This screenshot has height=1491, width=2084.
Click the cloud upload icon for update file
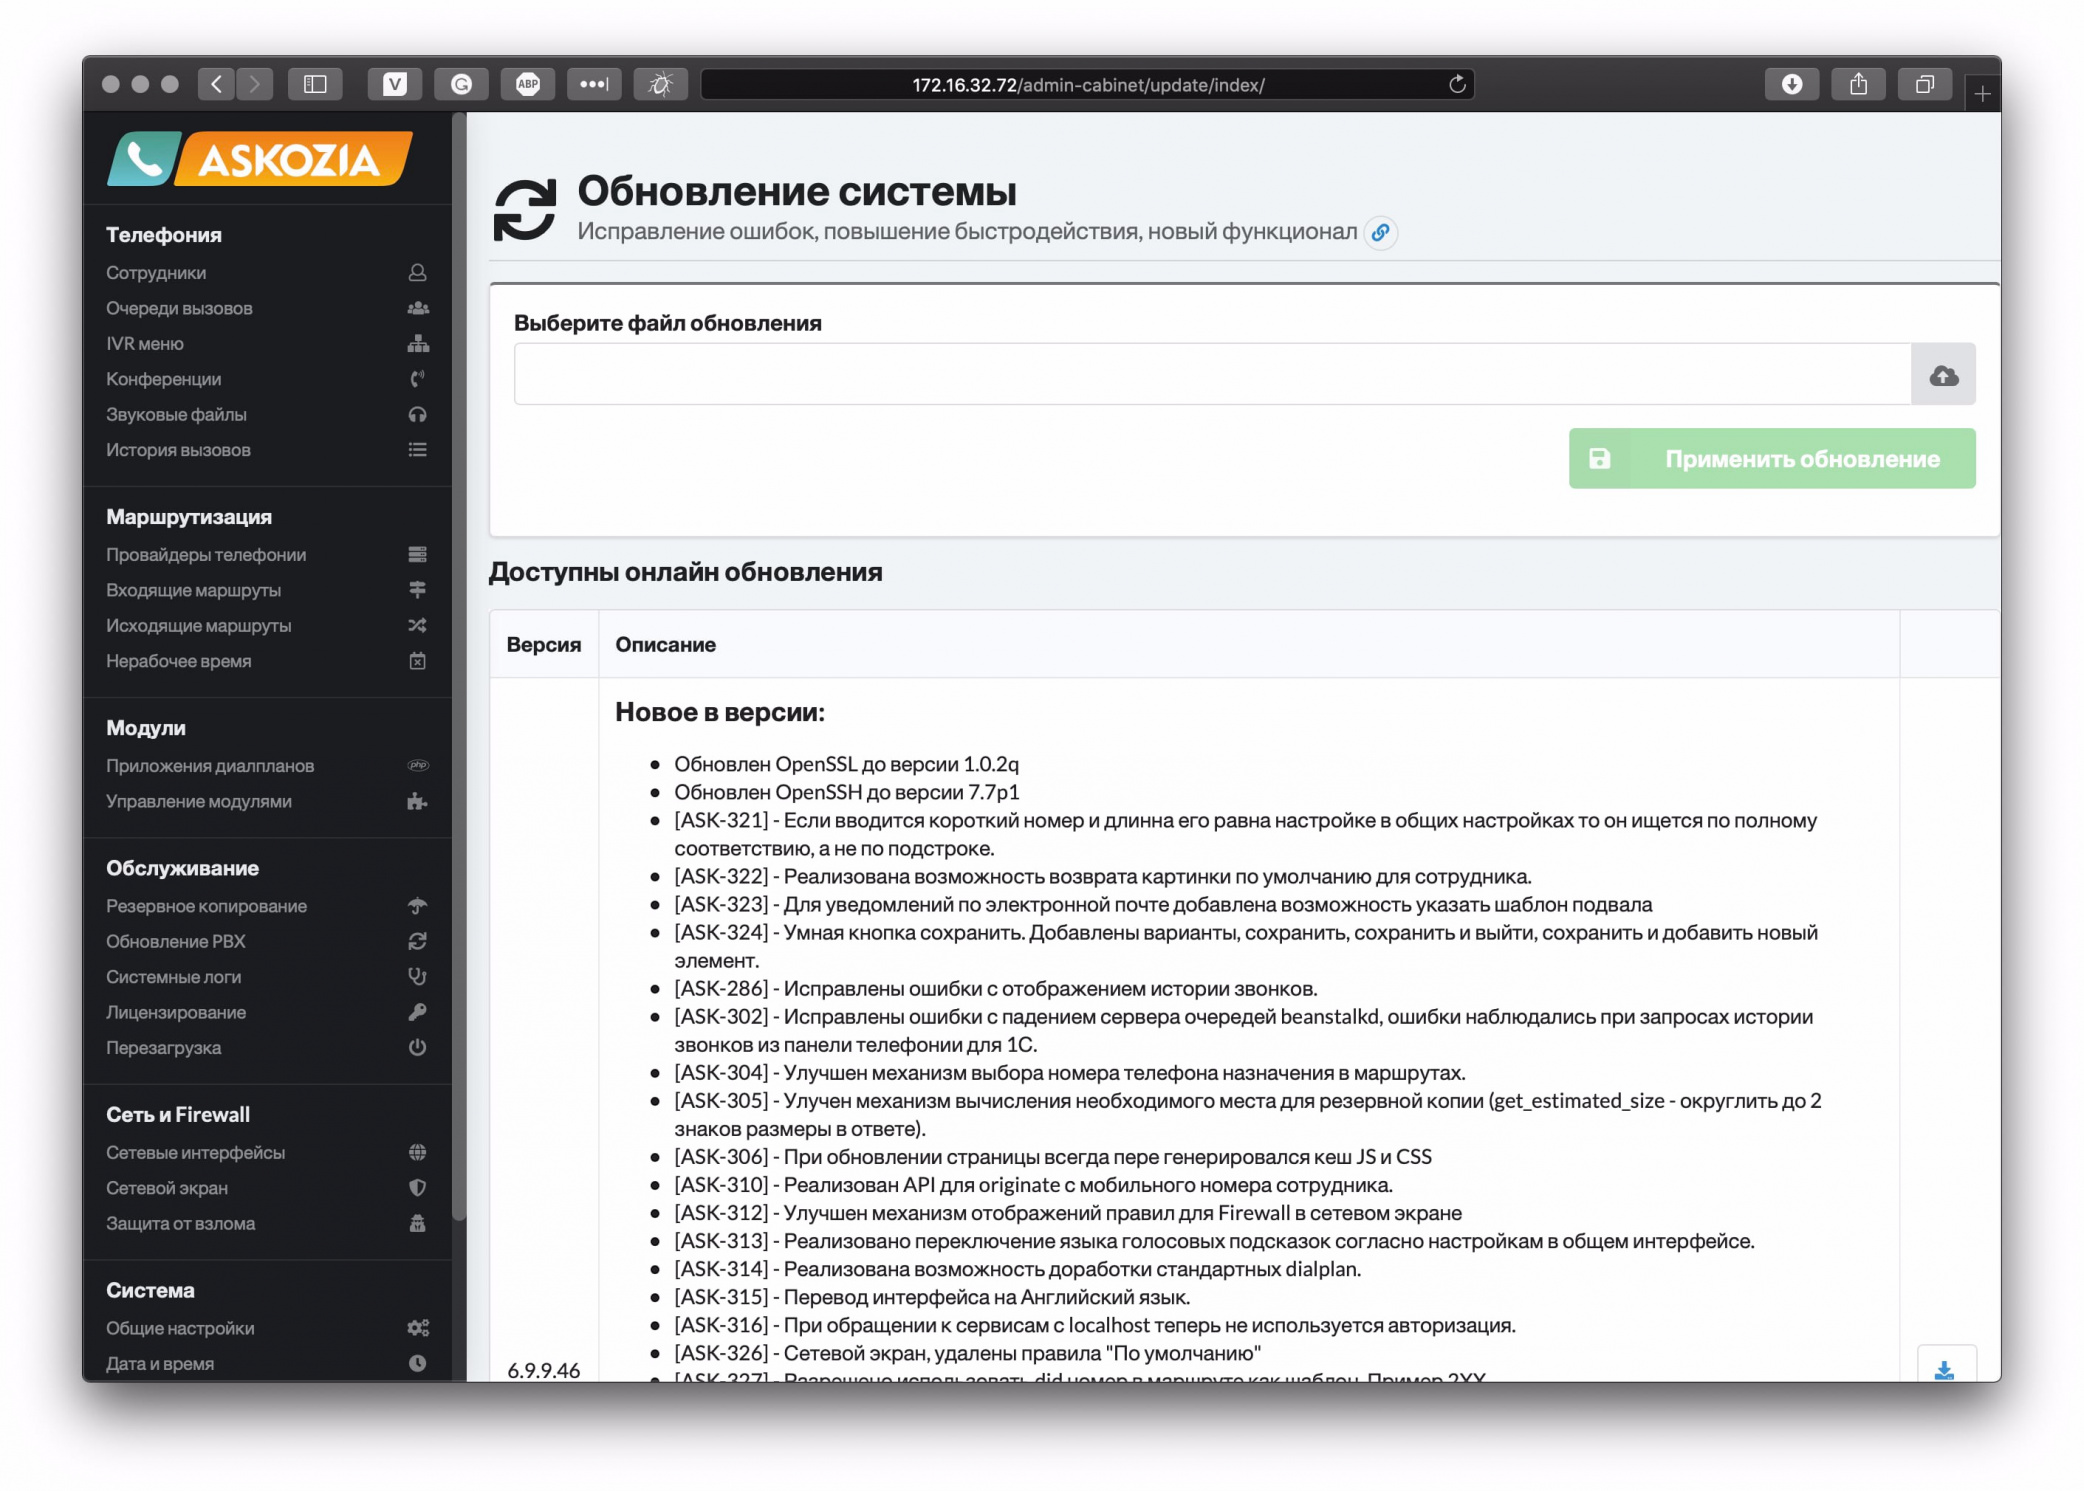coord(1942,375)
